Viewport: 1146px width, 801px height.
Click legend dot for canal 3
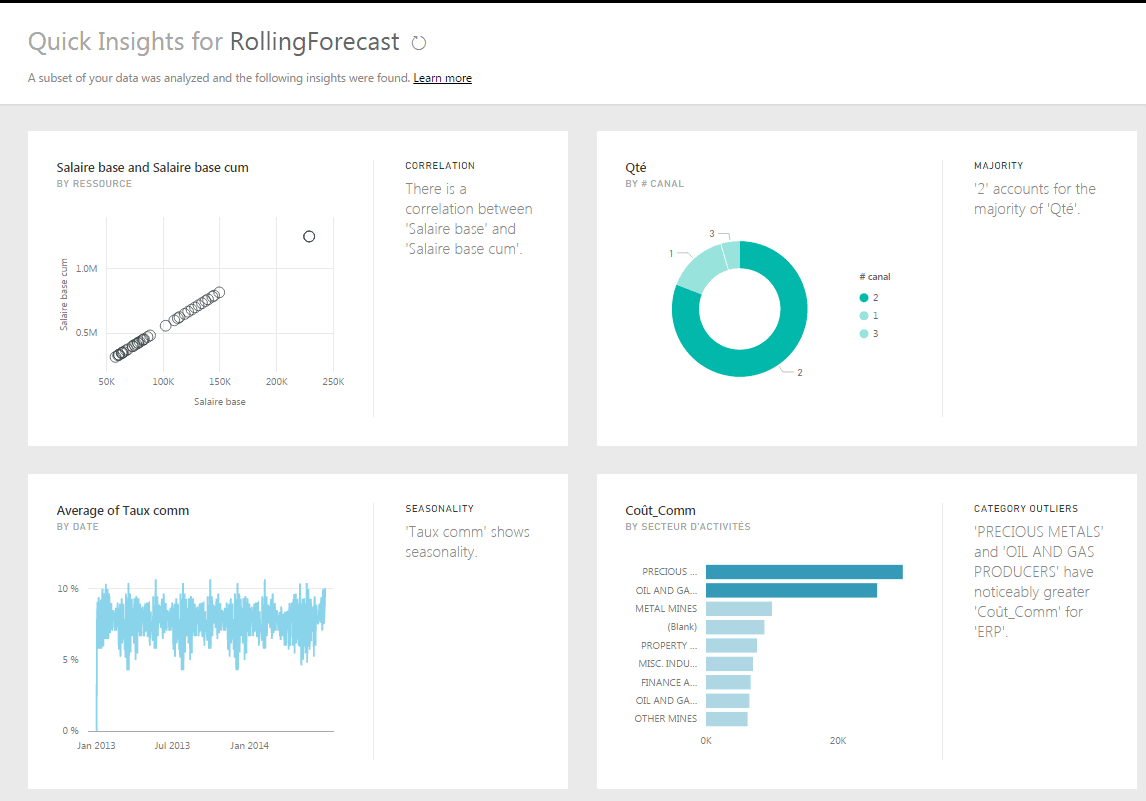863,334
